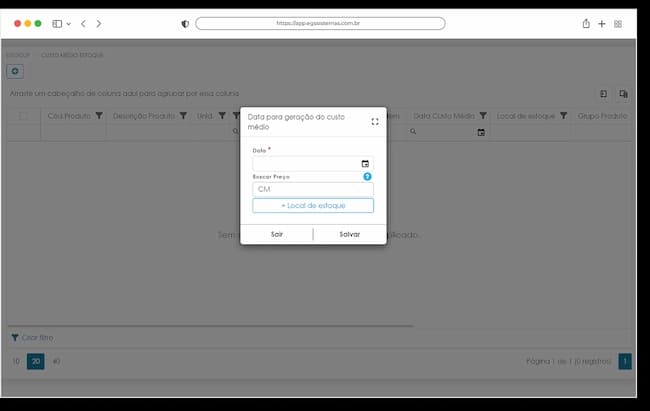Show the tab overview grid
This screenshot has height=411, width=650.
coord(618,24)
